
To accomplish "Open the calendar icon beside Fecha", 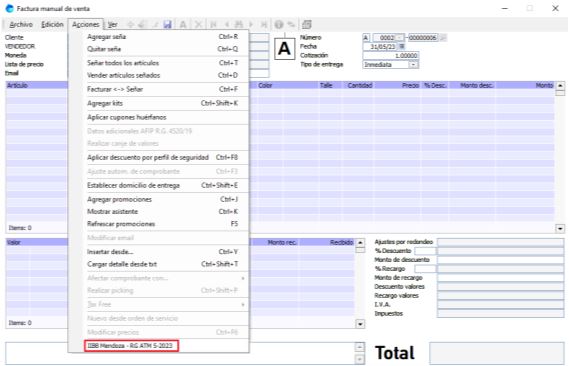I will click(x=402, y=46).
